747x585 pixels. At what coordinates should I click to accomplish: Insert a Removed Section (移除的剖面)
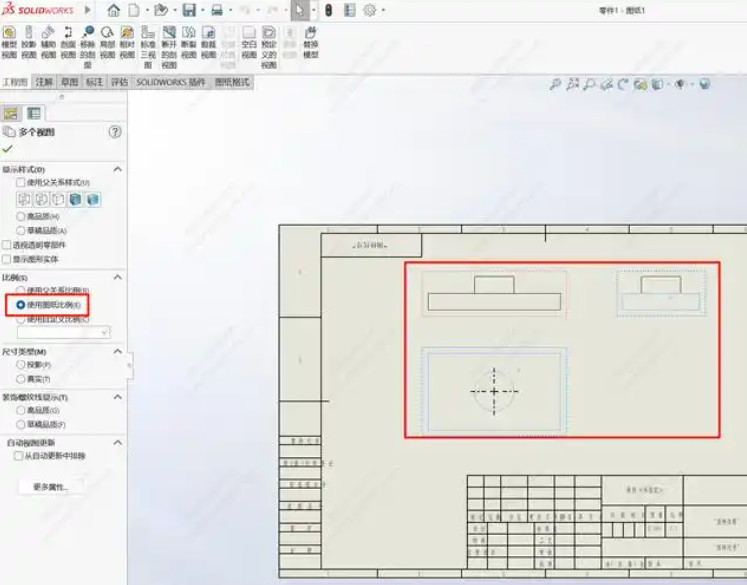click(88, 48)
